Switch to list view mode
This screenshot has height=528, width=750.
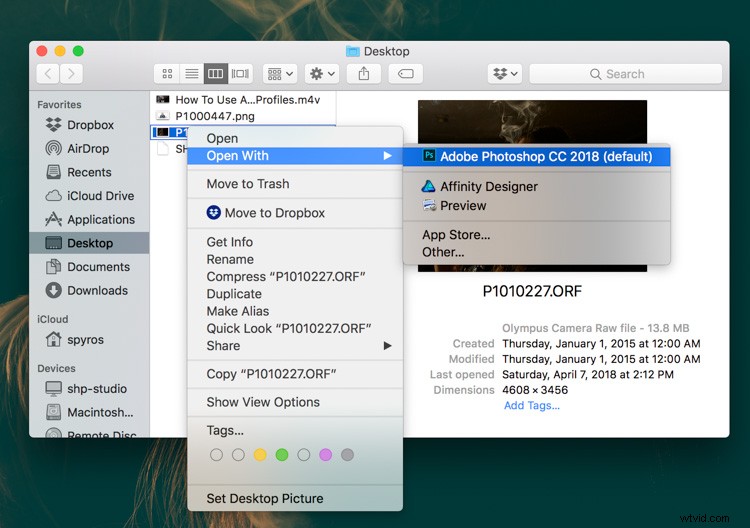tap(191, 73)
